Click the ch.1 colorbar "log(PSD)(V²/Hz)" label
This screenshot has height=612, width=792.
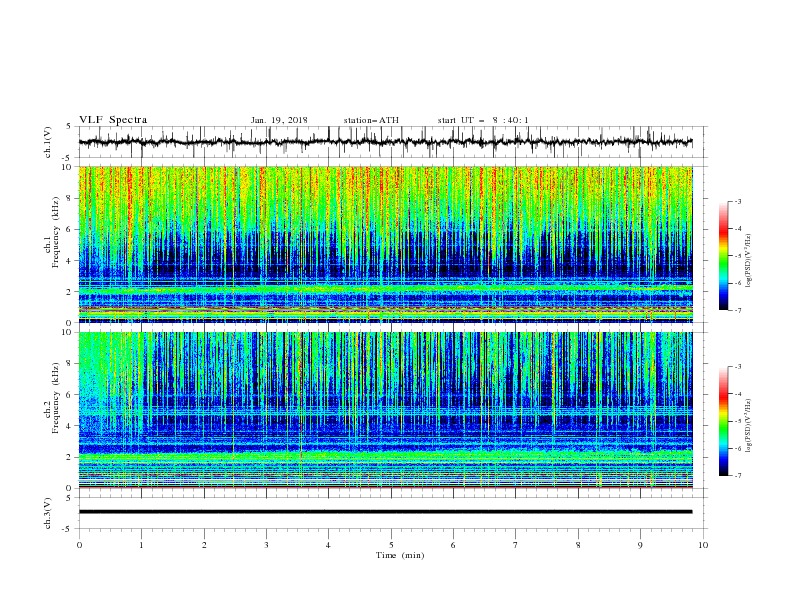[x=749, y=261]
